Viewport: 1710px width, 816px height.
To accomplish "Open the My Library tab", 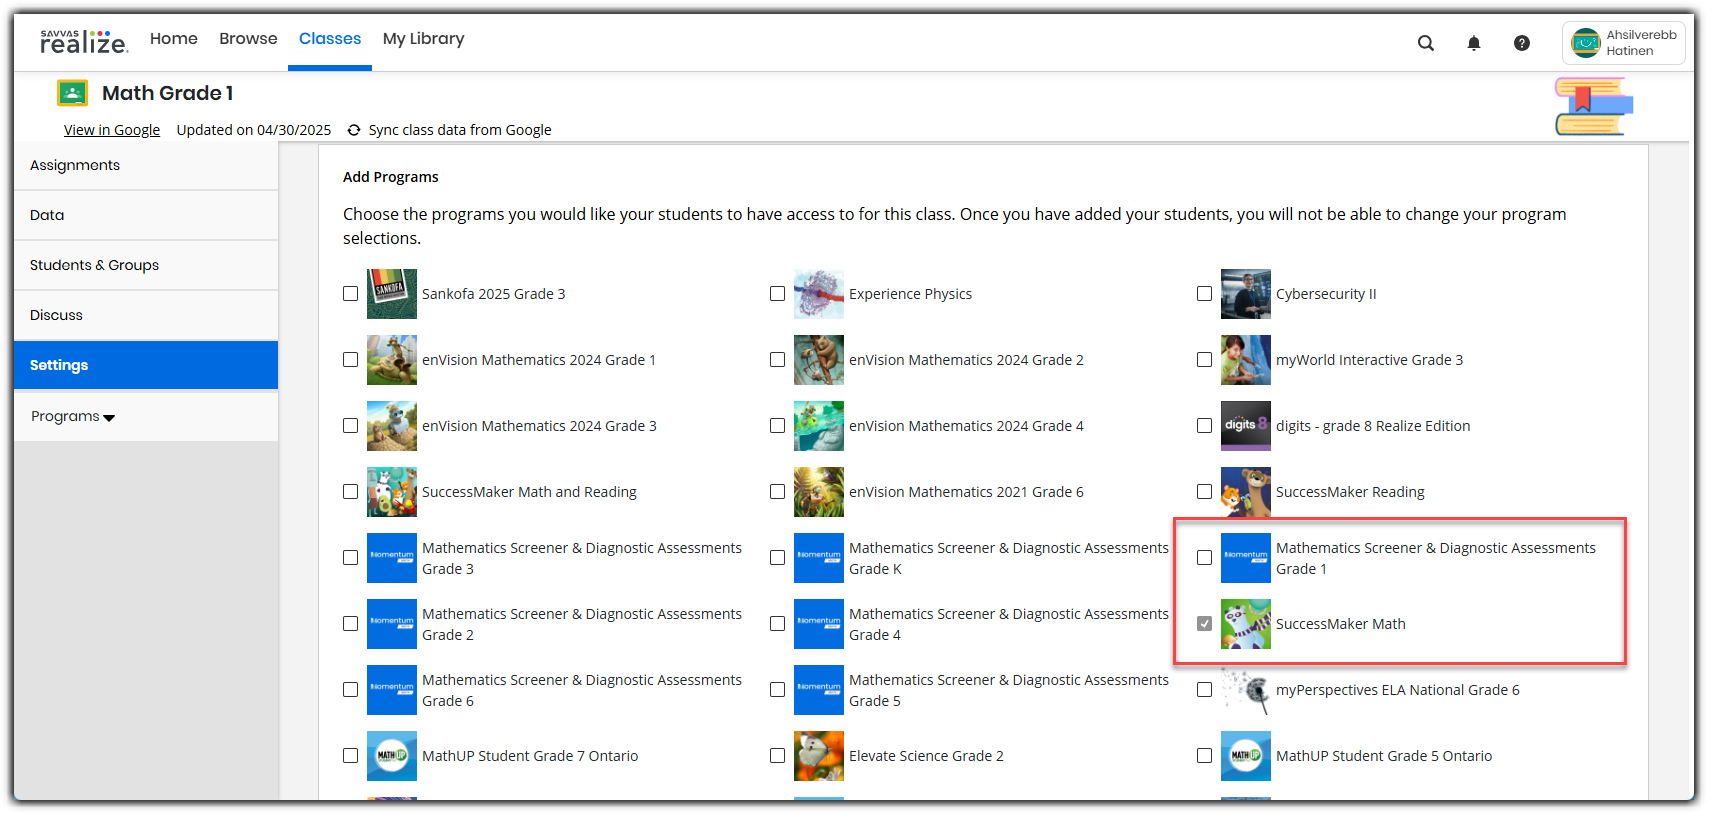I will tap(423, 39).
